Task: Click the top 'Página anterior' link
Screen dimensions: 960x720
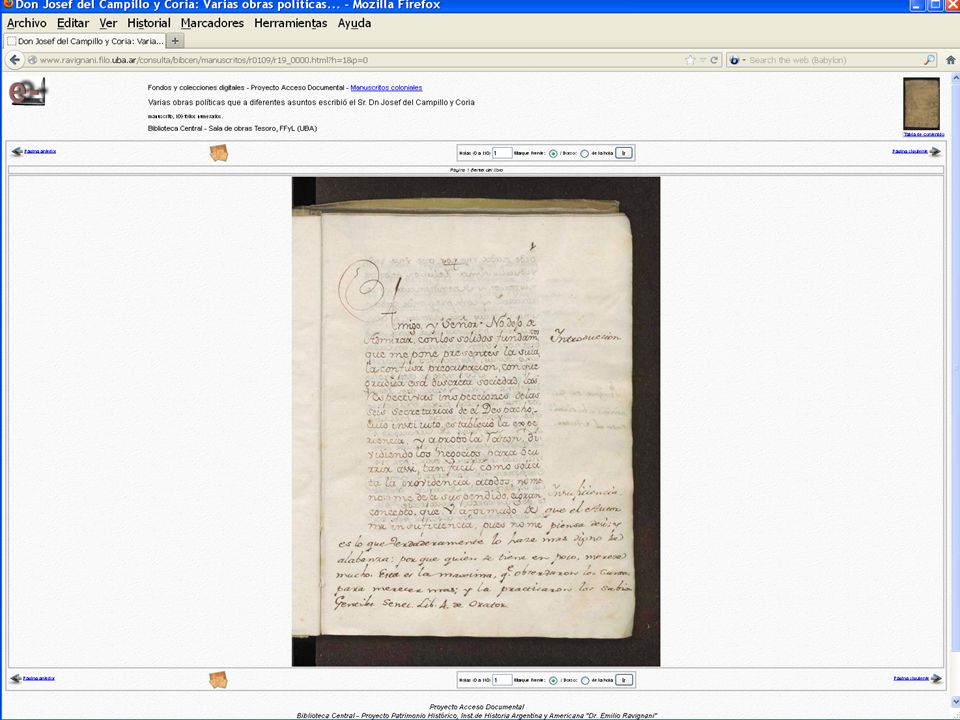Action: [x=40, y=151]
